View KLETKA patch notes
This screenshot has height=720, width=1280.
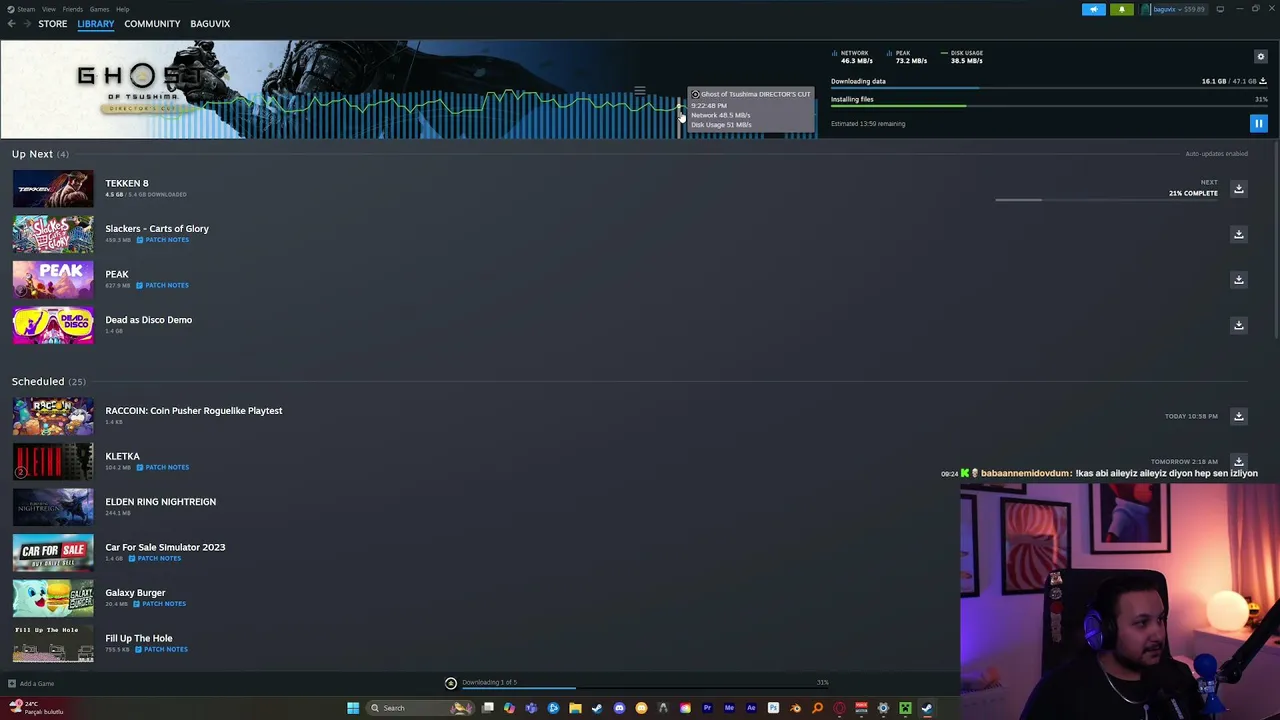tap(163, 467)
